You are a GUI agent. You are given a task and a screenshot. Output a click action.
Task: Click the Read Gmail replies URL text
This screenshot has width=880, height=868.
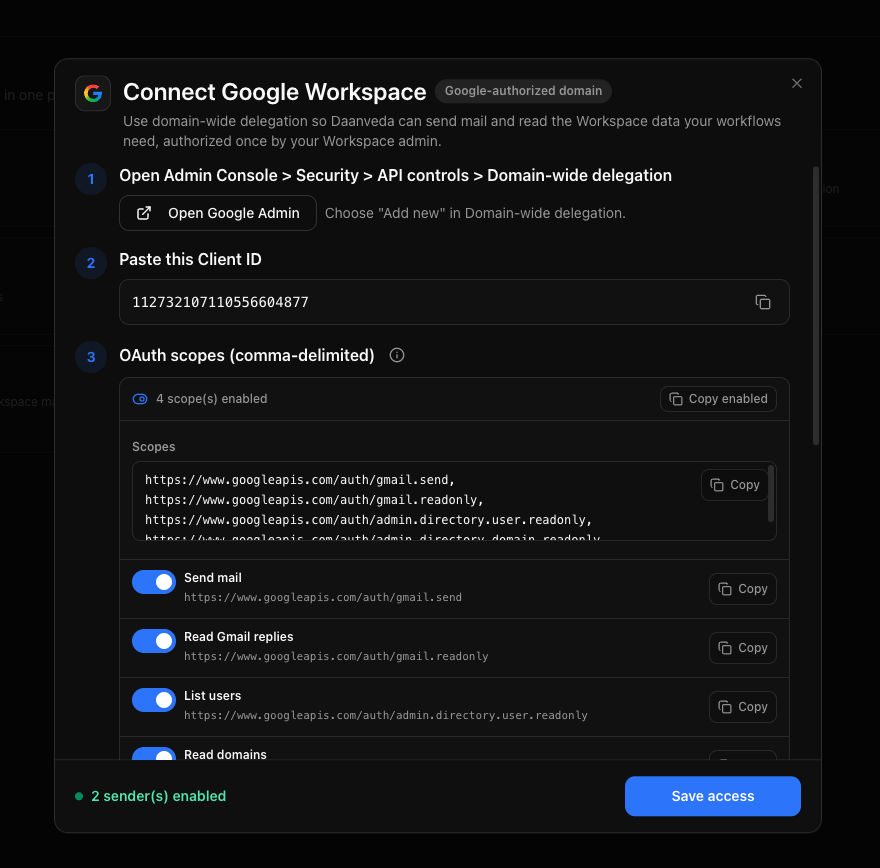[x=336, y=656]
